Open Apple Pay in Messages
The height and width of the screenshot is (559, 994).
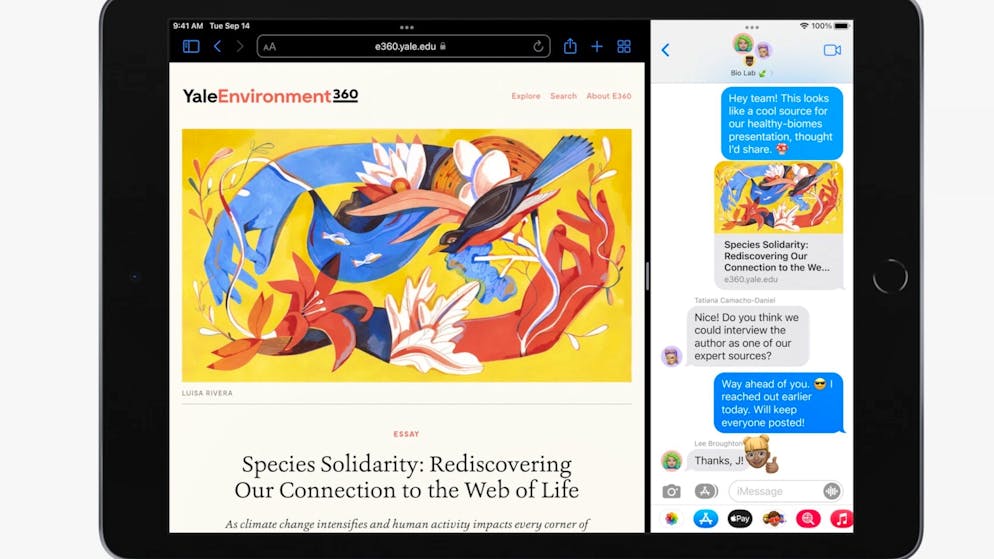coord(740,519)
